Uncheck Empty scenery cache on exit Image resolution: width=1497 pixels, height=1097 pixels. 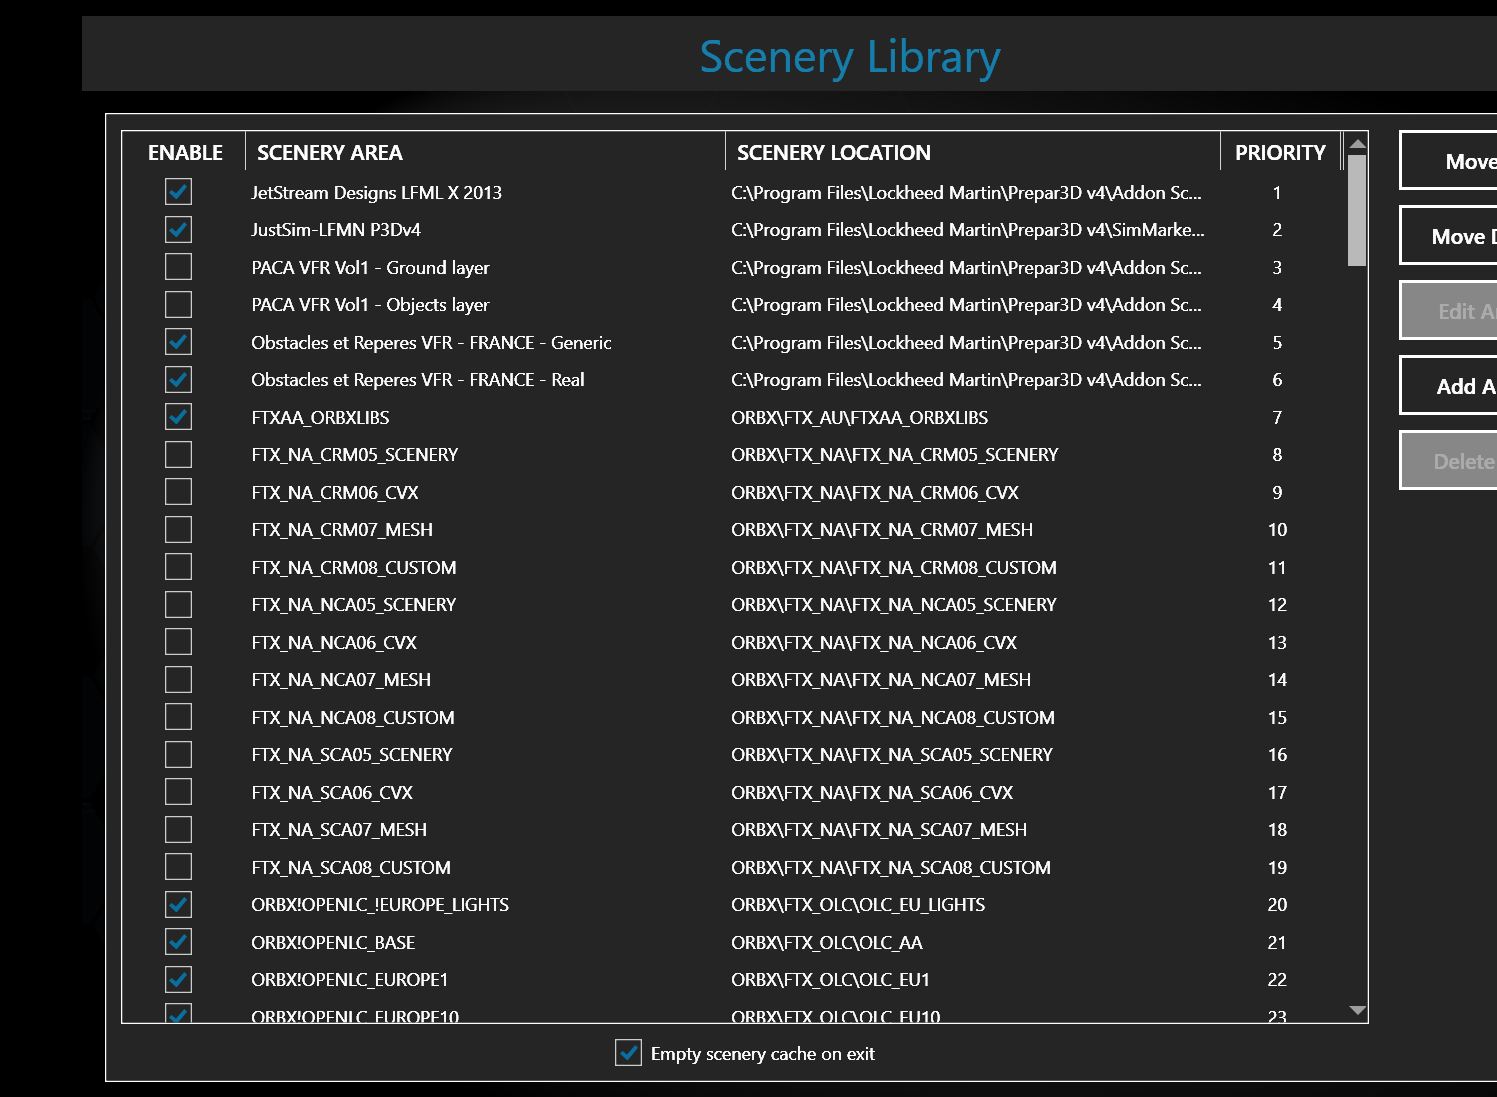(x=628, y=1053)
